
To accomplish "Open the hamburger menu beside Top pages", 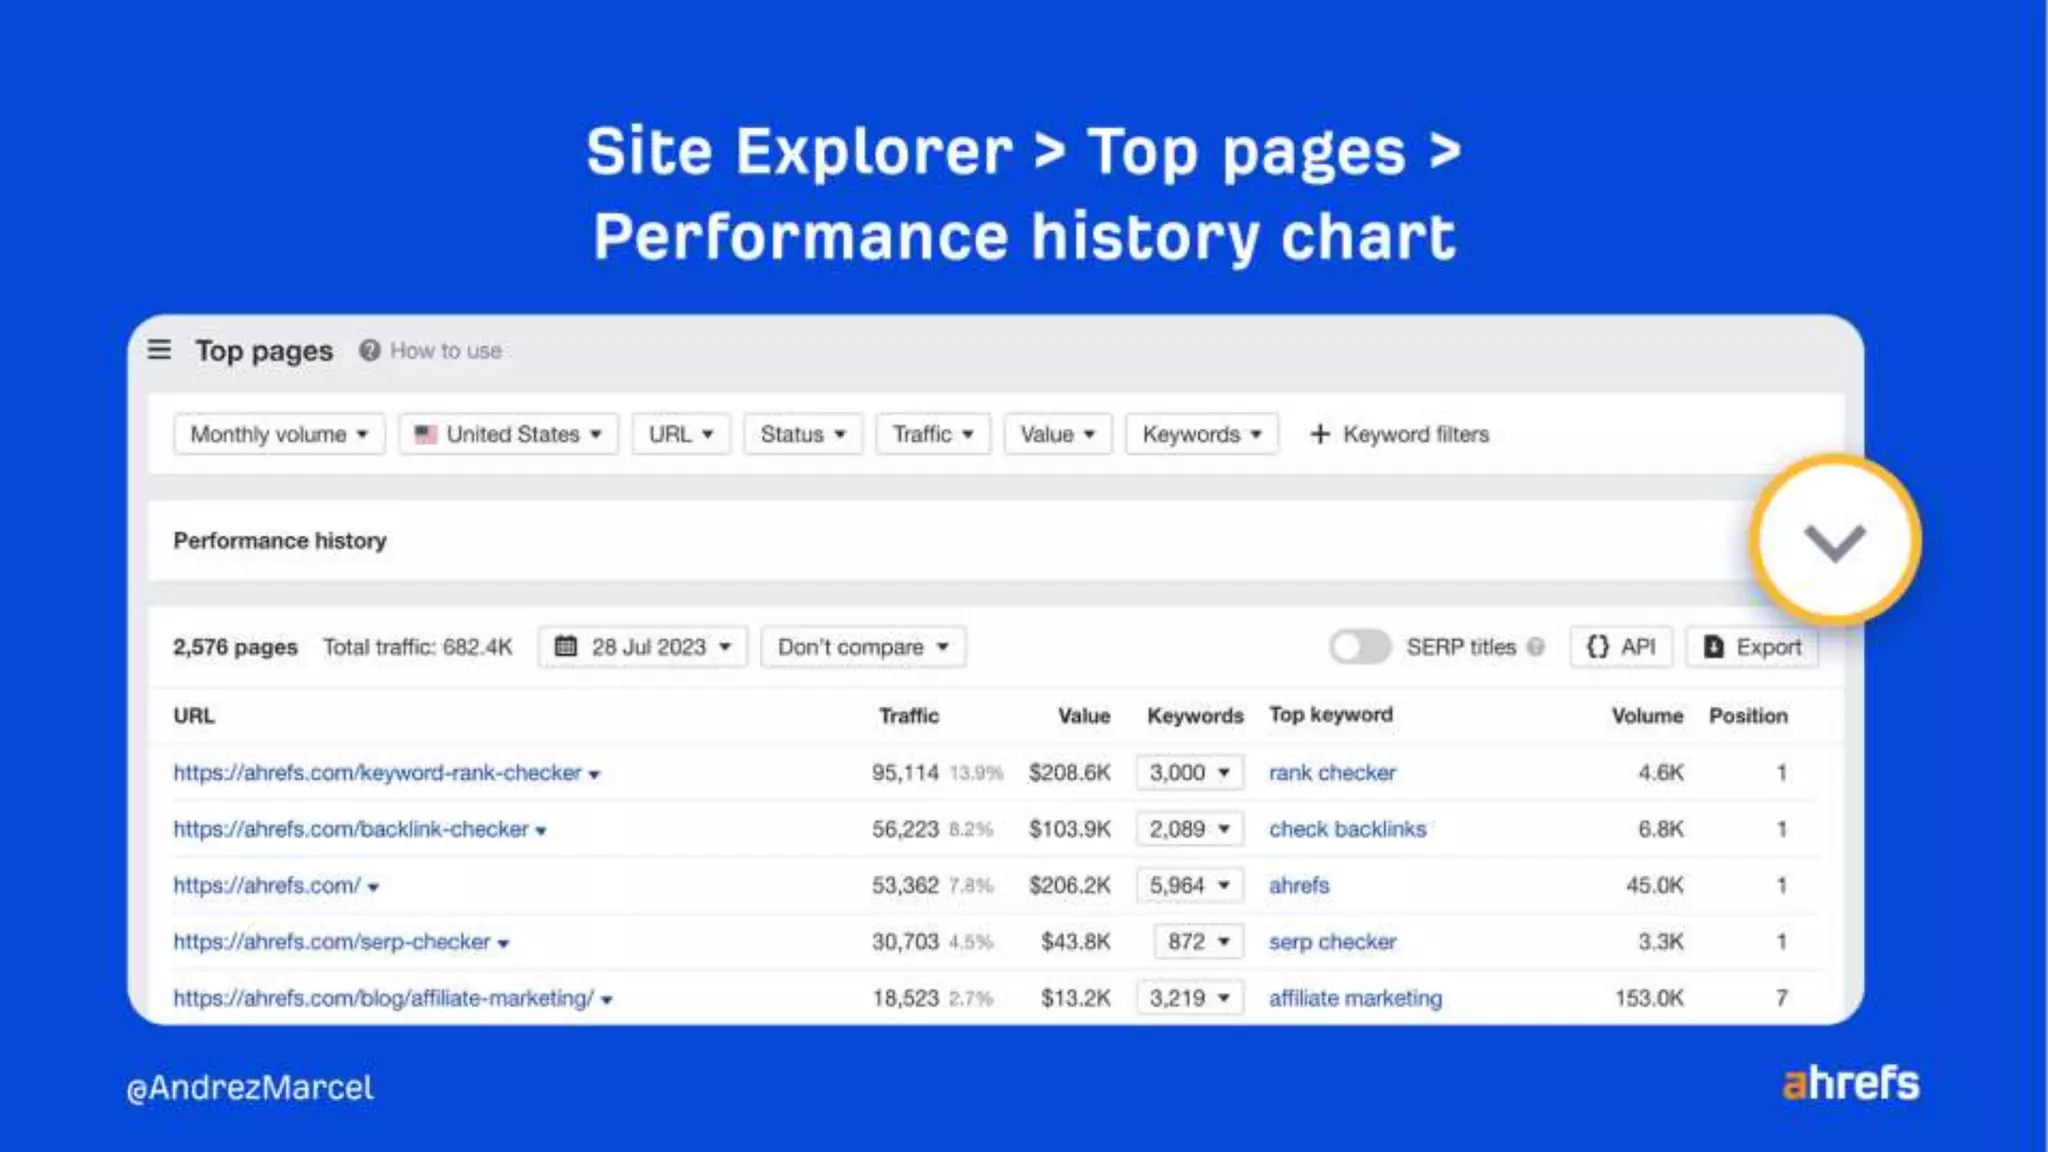I will pos(159,350).
